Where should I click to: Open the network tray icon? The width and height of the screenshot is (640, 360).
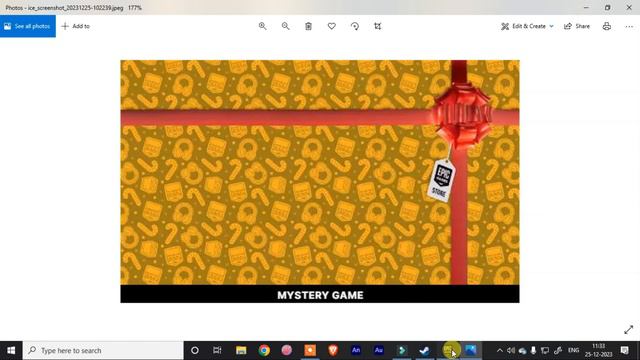tap(545, 350)
